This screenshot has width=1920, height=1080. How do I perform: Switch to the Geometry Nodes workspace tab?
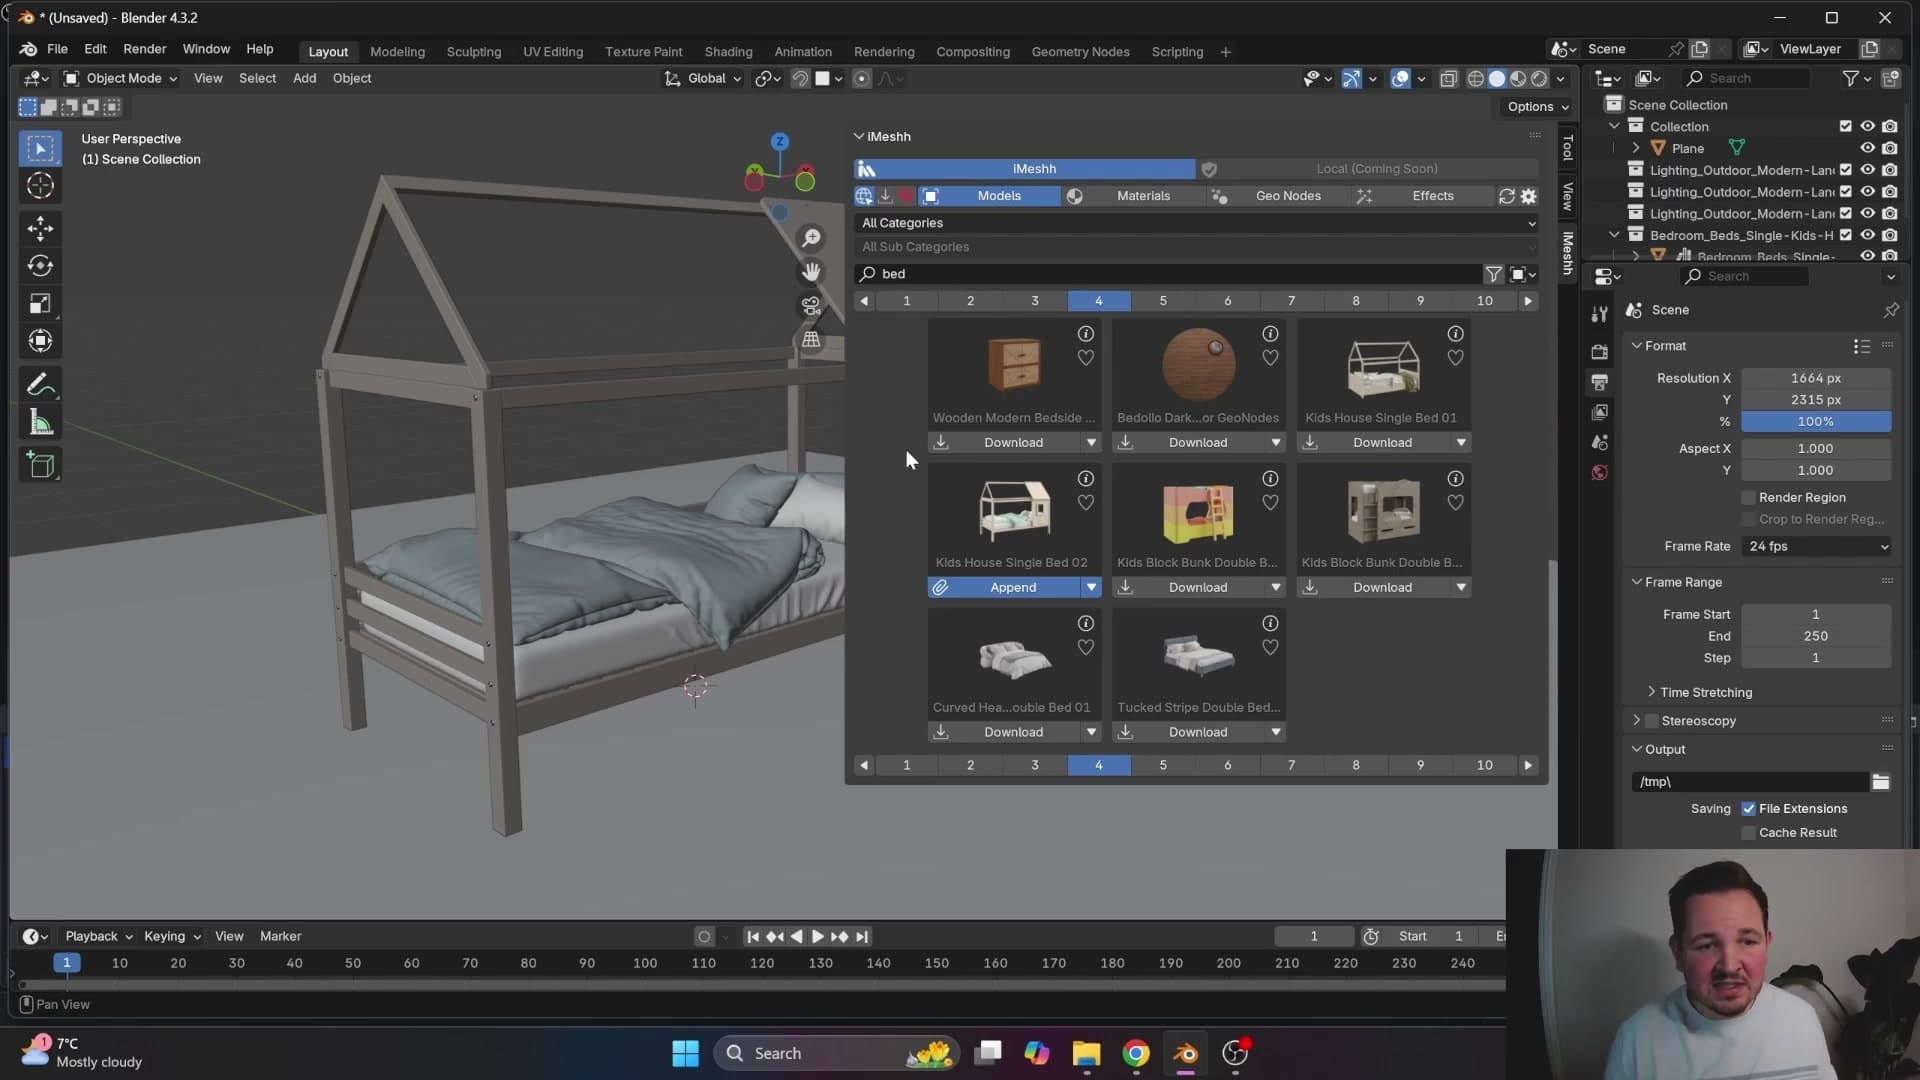[x=1080, y=51]
